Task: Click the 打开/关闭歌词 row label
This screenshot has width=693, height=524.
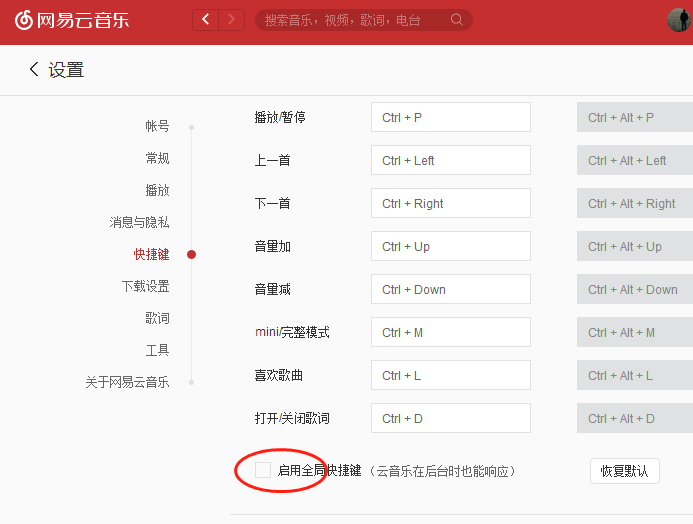Action: click(292, 418)
